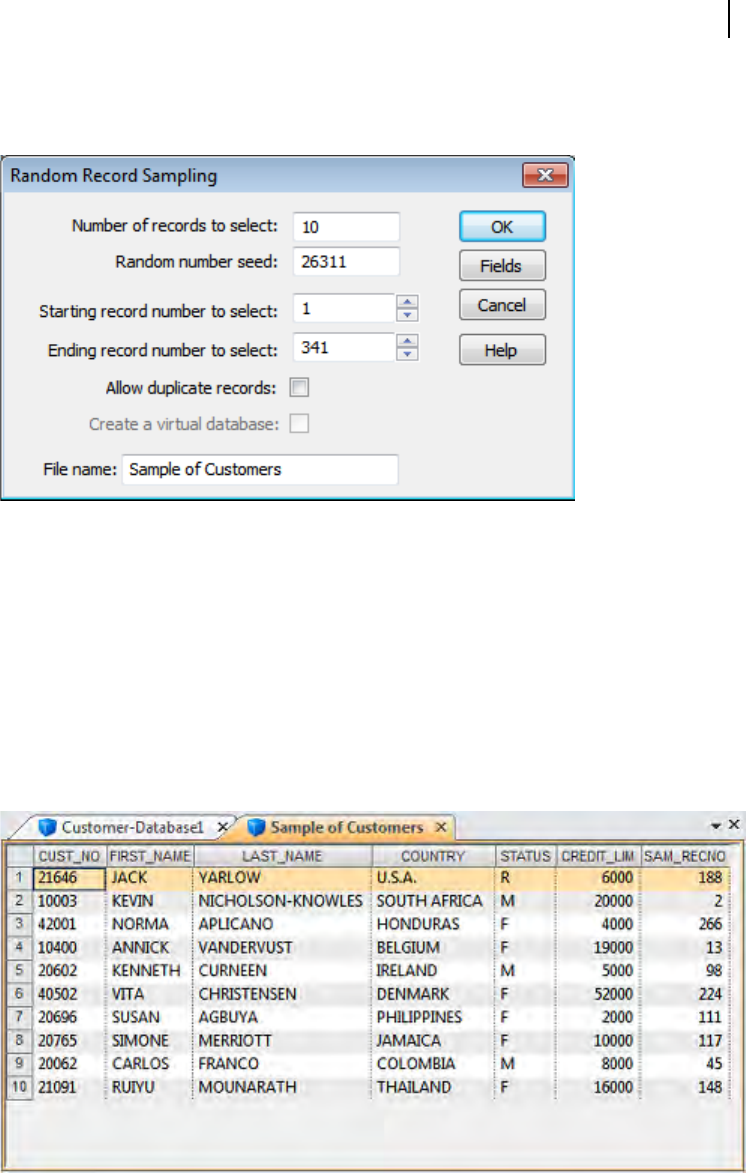Screen dimensions: 746x1173
Task: Click the COLOMBIA country cell
Action: (x=433, y=1064)
